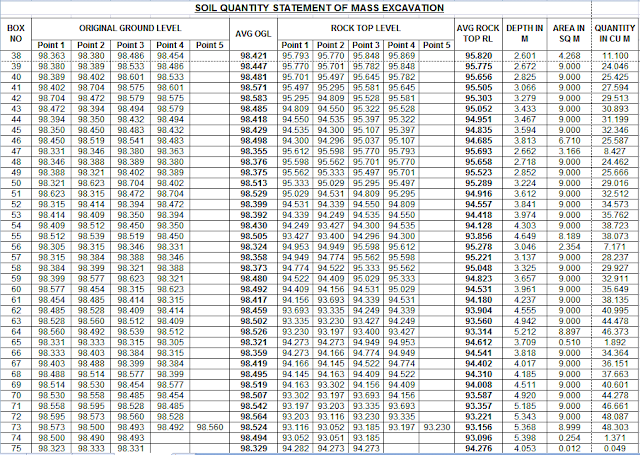Click AVG OGL value 98.421
Viewport: 640px width, 455px height.
[x=253, y=56]
